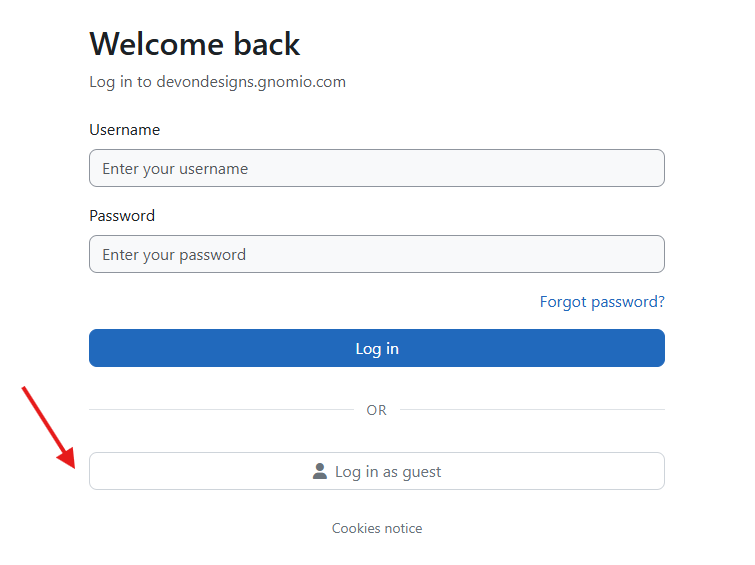Click the guest person icon
Image resolution: width=755 pixels, height=565 pixels.
click(x=320, y=471)
